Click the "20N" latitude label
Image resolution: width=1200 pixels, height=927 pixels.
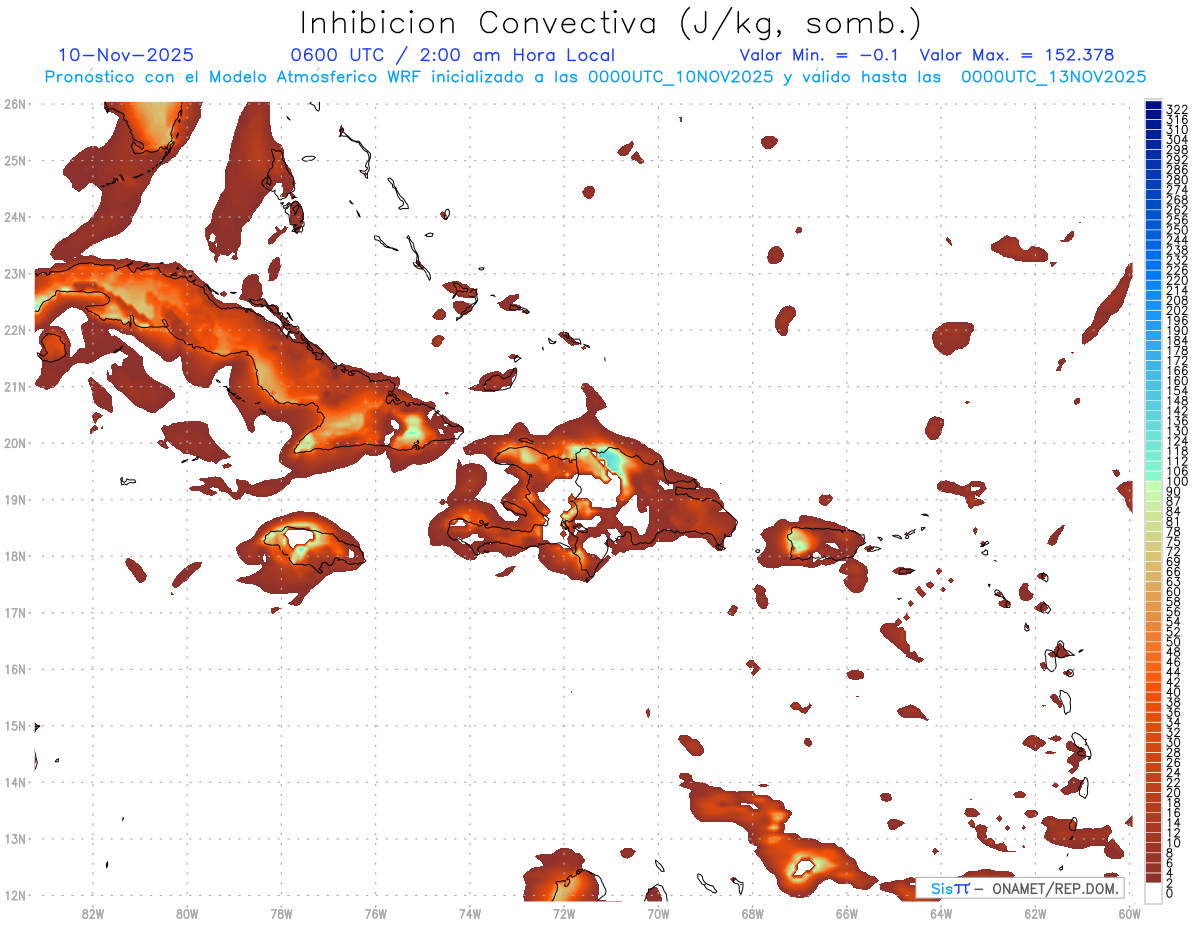pyautogui.click(x=15, y=442)
